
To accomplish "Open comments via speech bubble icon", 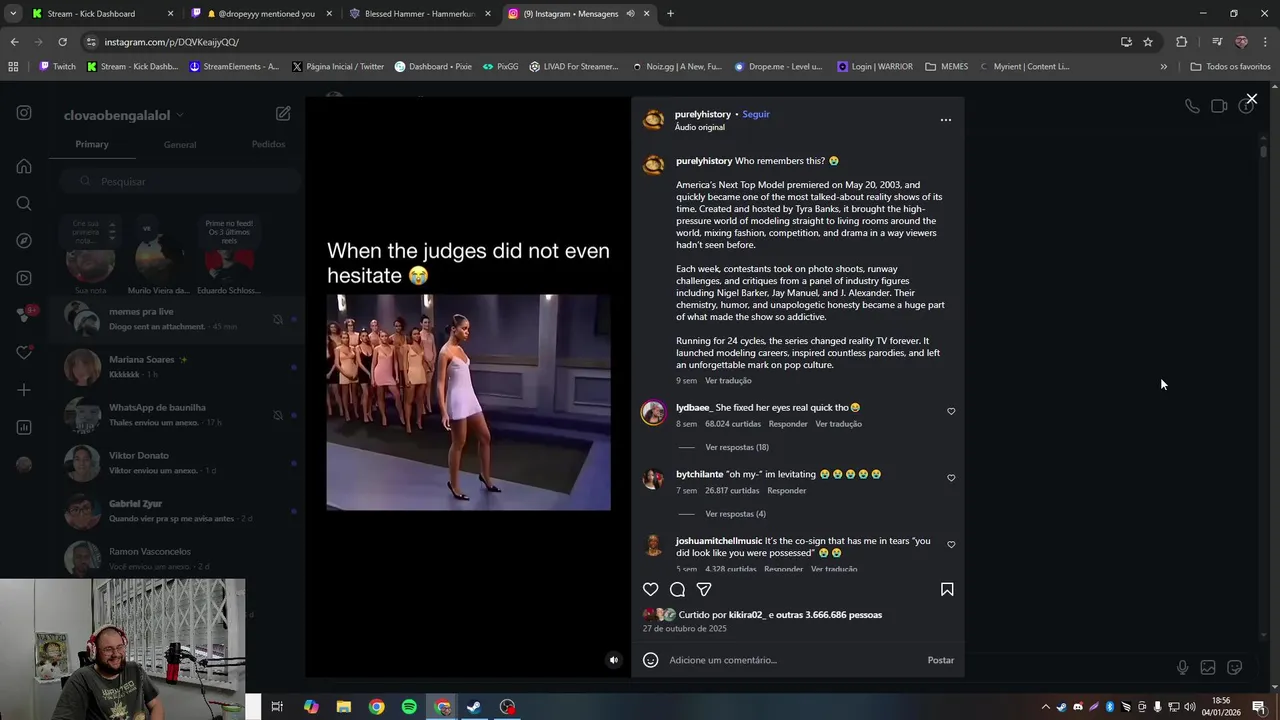I will 677,589.
